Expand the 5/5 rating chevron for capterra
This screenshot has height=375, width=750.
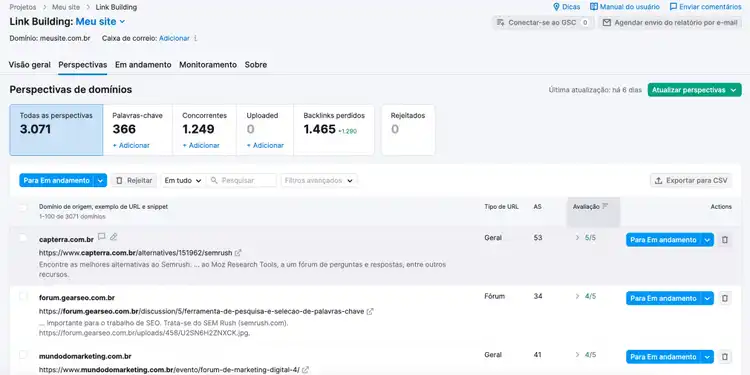coord(577,238)
